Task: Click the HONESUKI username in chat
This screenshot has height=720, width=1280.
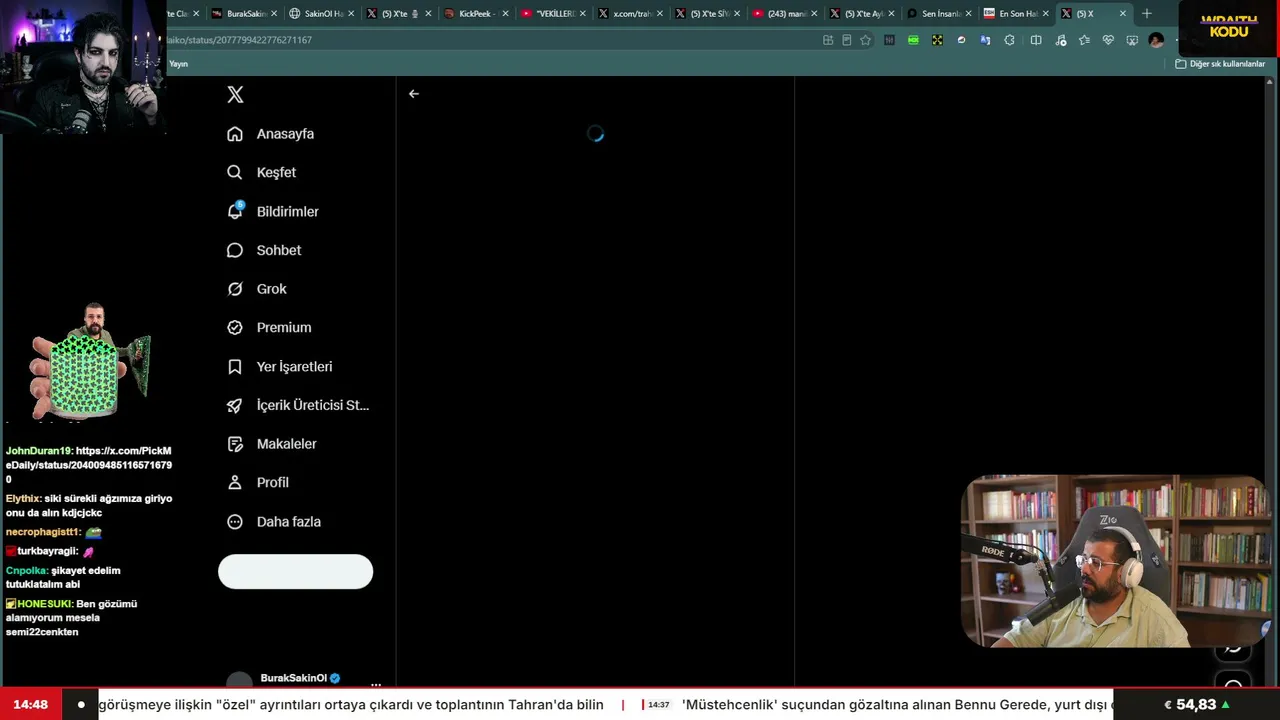Action: click(45, 604)
